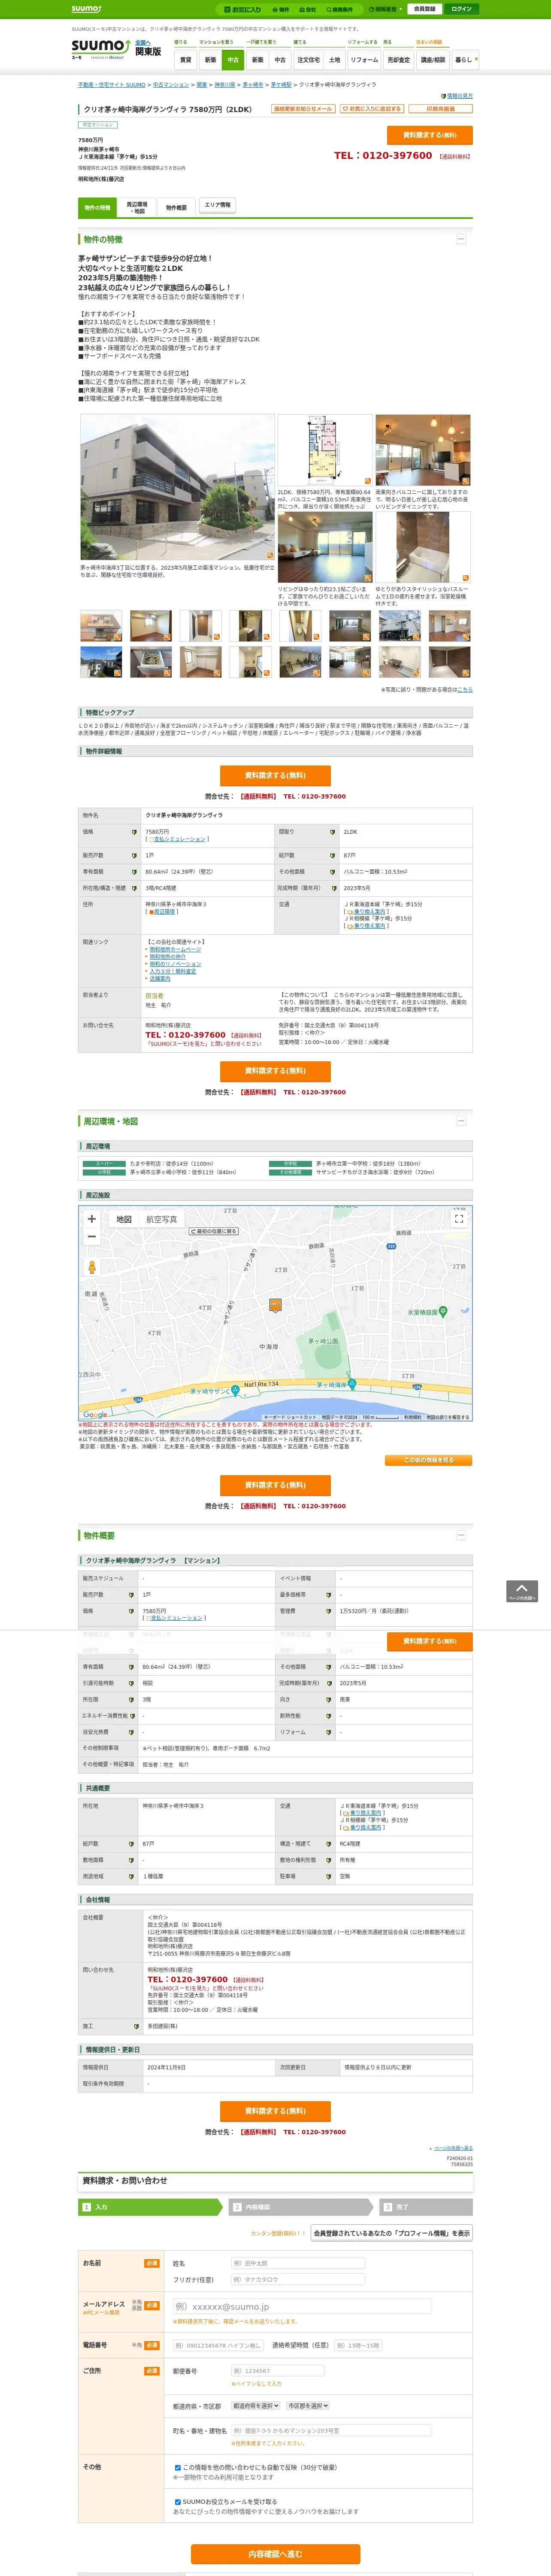Open 賃貸 navigation tab
The width and height of the screenshot is (551, 2576).
point(185,60)
